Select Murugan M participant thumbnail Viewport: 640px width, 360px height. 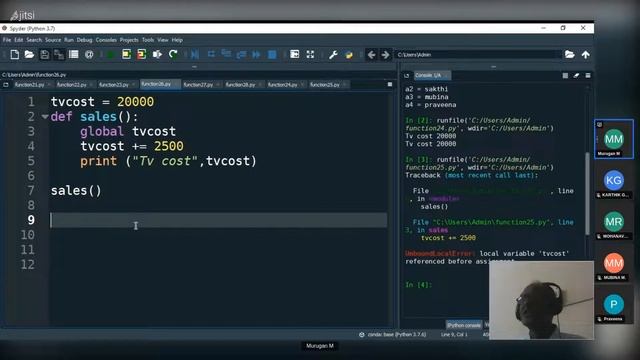(614, 139)
